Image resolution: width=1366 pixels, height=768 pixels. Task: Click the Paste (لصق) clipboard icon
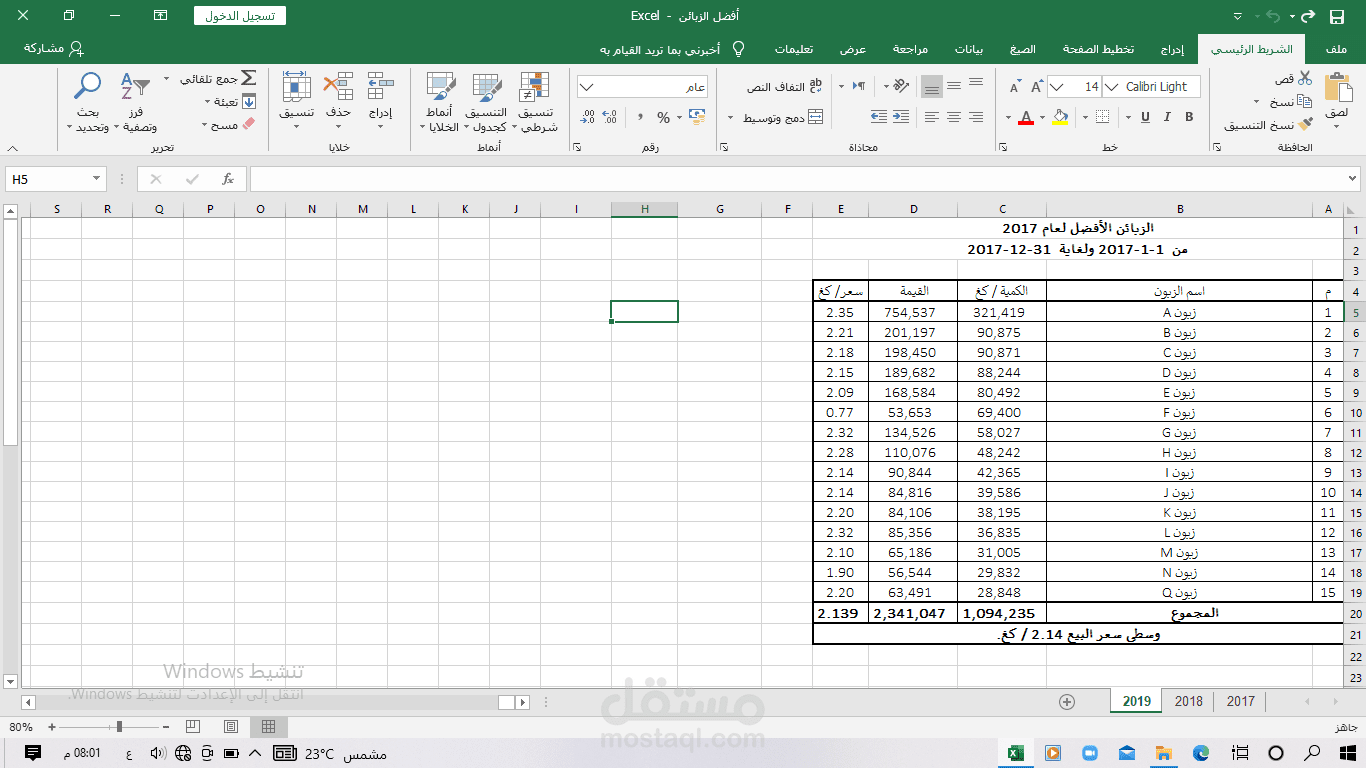[1337, 87]
